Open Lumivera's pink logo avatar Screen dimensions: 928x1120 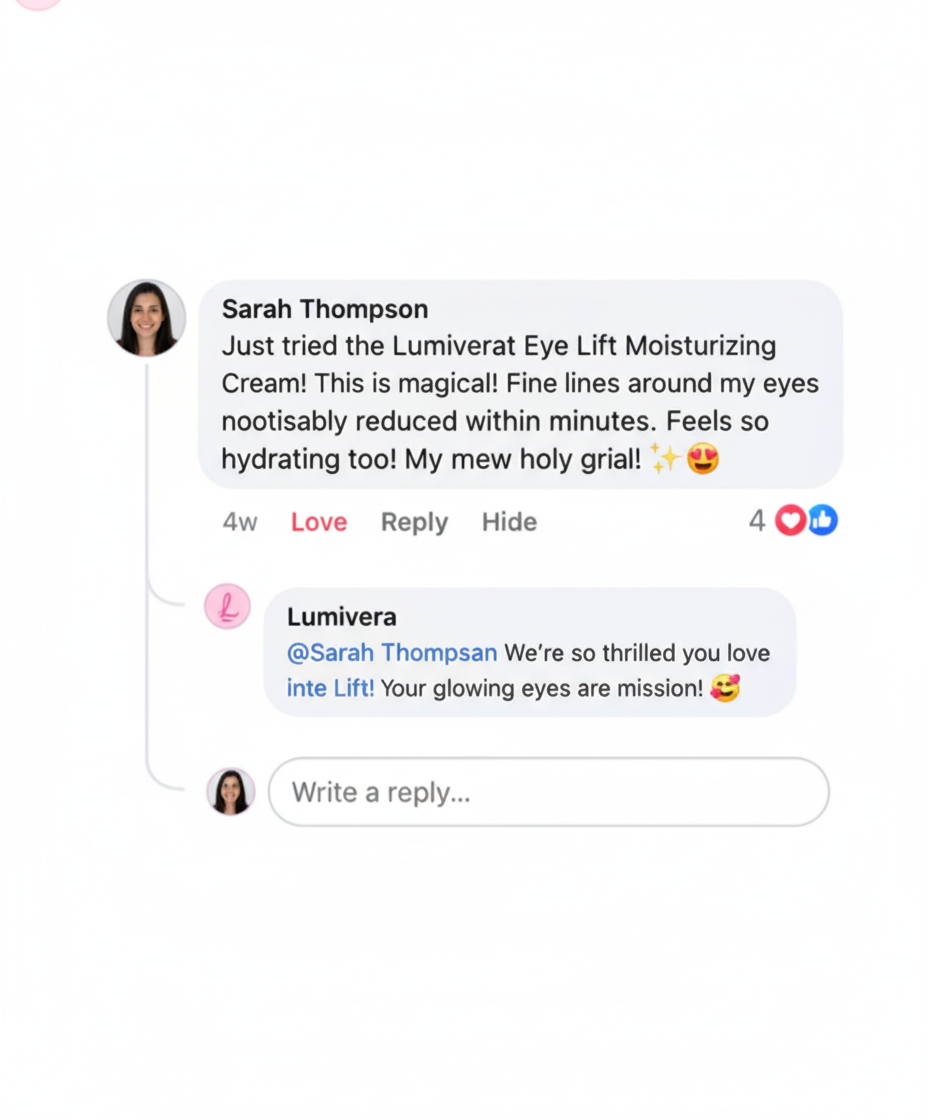[x=228, y=606]
